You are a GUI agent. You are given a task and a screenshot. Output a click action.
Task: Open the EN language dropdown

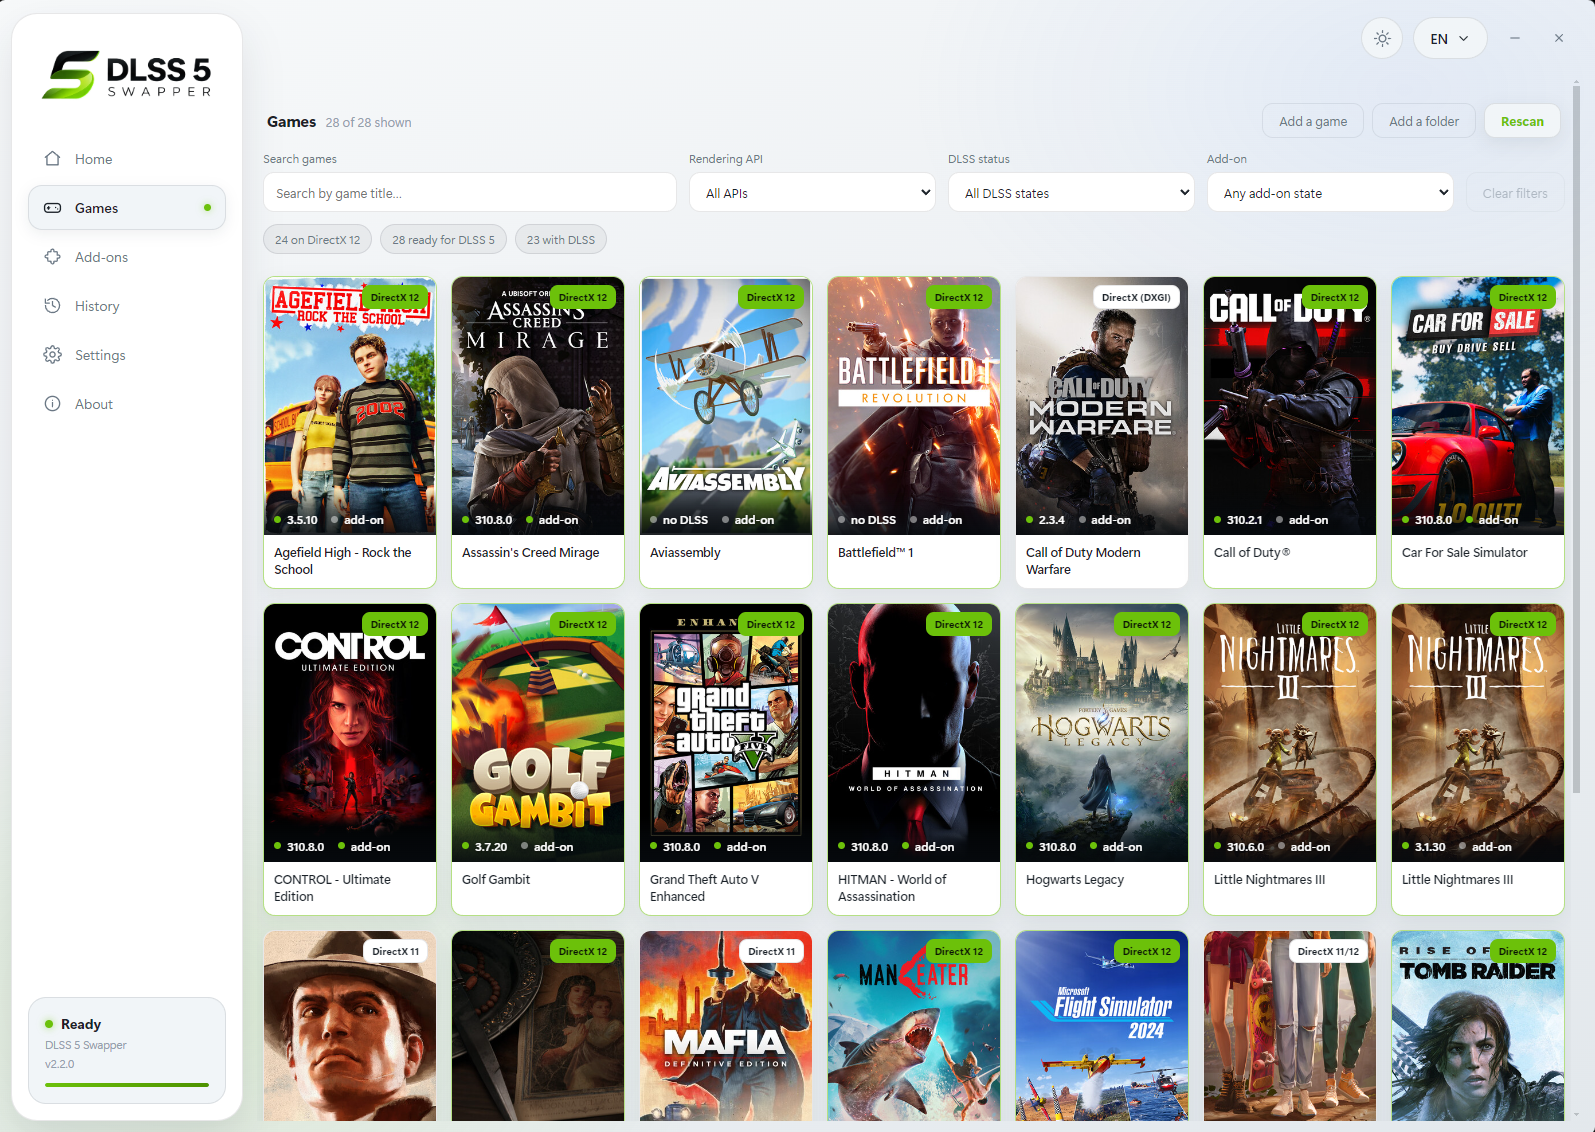[x=1450, y=39]
